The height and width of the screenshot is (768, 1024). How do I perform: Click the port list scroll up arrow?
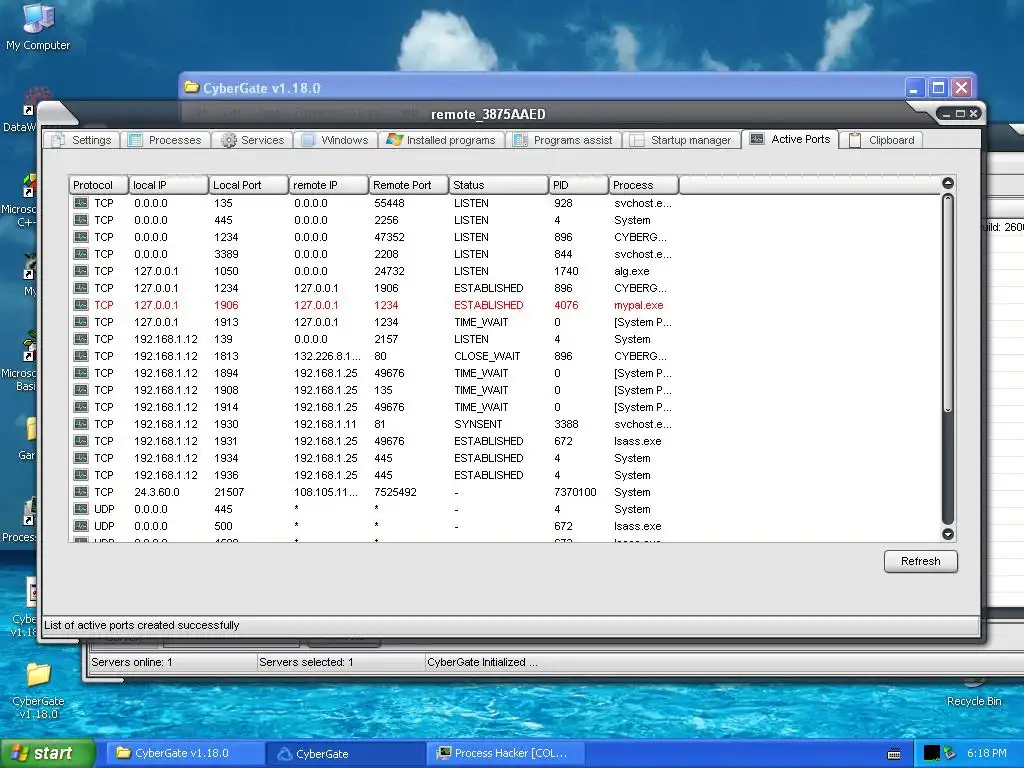[948, 184]
